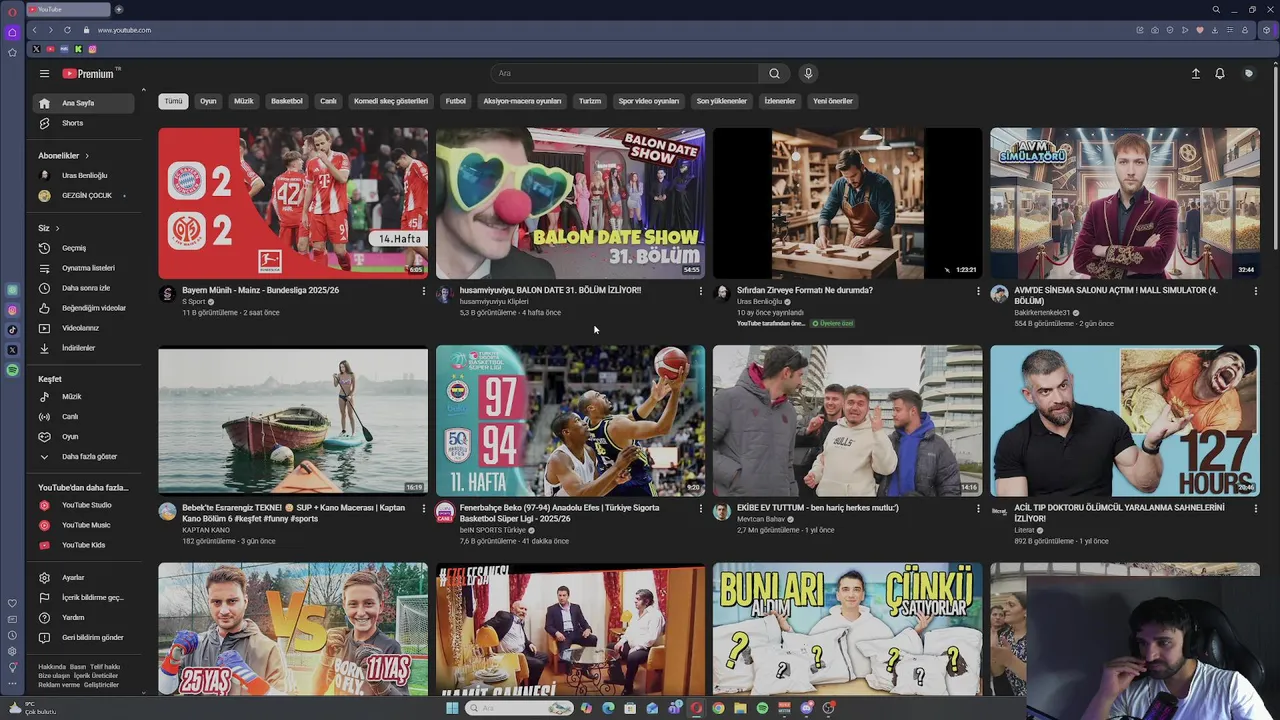Open a new browser tab with plus
The image size is (1280, 720).
119,9
